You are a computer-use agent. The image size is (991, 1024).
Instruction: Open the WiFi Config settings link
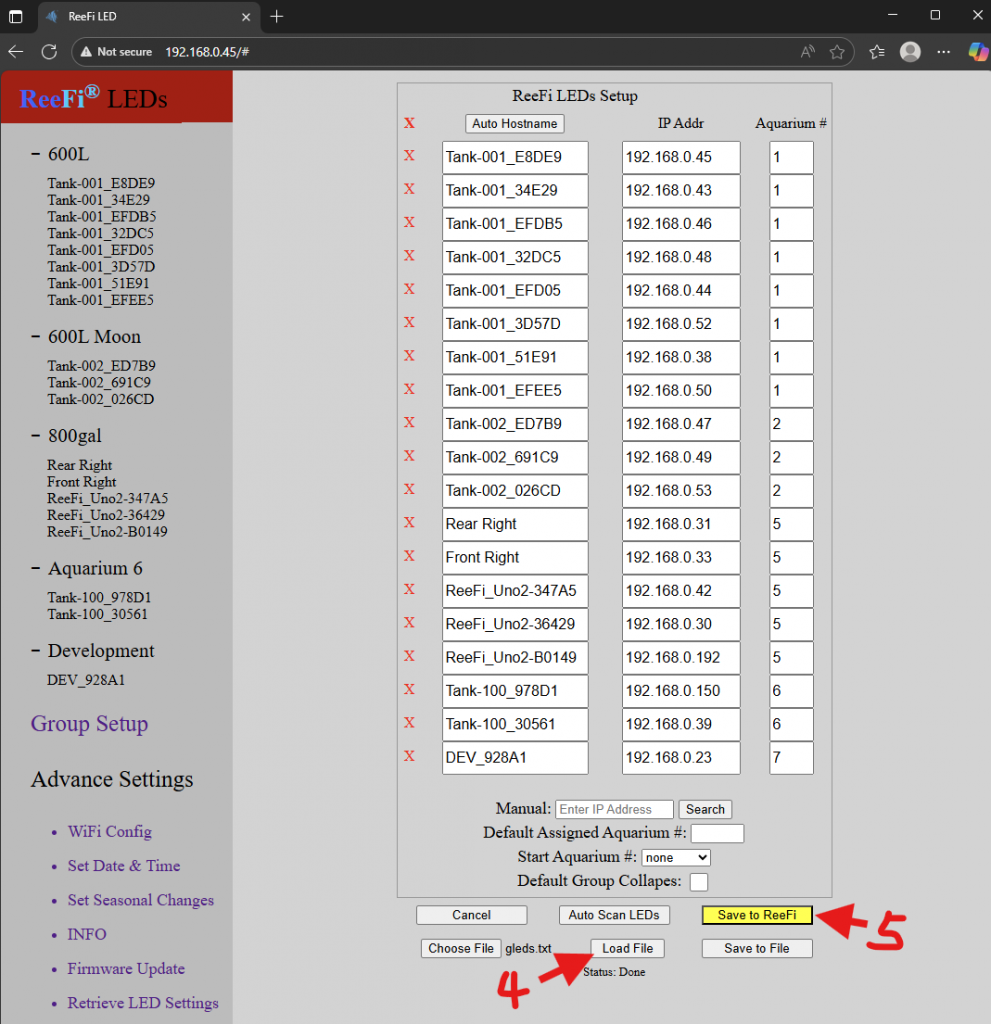pyautogui.click(x=109, y=831)
